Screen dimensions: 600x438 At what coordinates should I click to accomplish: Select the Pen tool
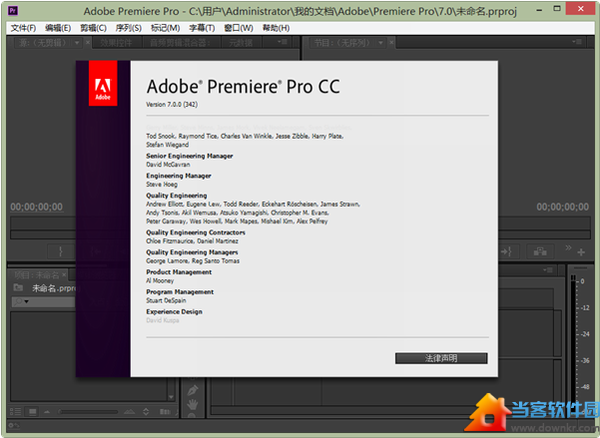pyautogui.click(x=192, y=390)
